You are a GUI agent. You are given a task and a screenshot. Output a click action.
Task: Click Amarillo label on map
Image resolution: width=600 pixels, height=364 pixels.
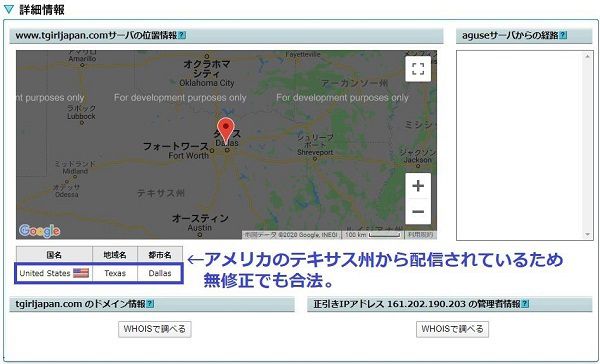coord(82,59)
